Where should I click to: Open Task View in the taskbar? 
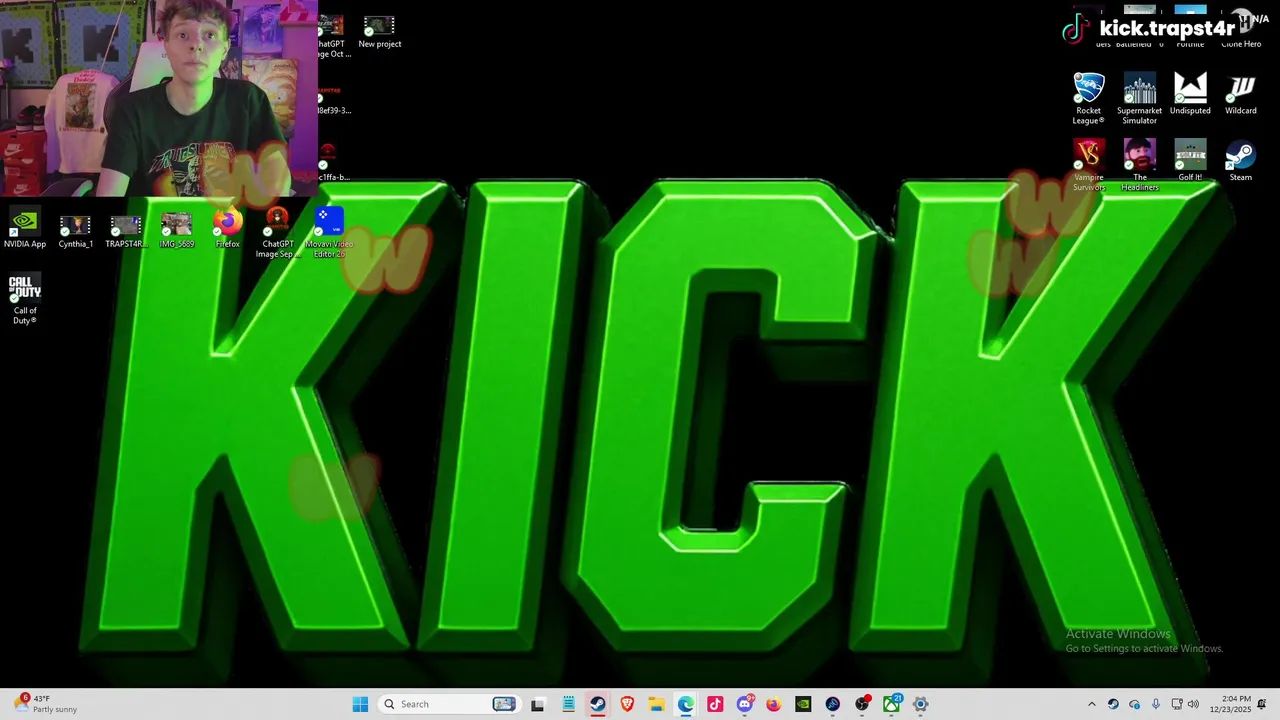[x=537, y=704]
